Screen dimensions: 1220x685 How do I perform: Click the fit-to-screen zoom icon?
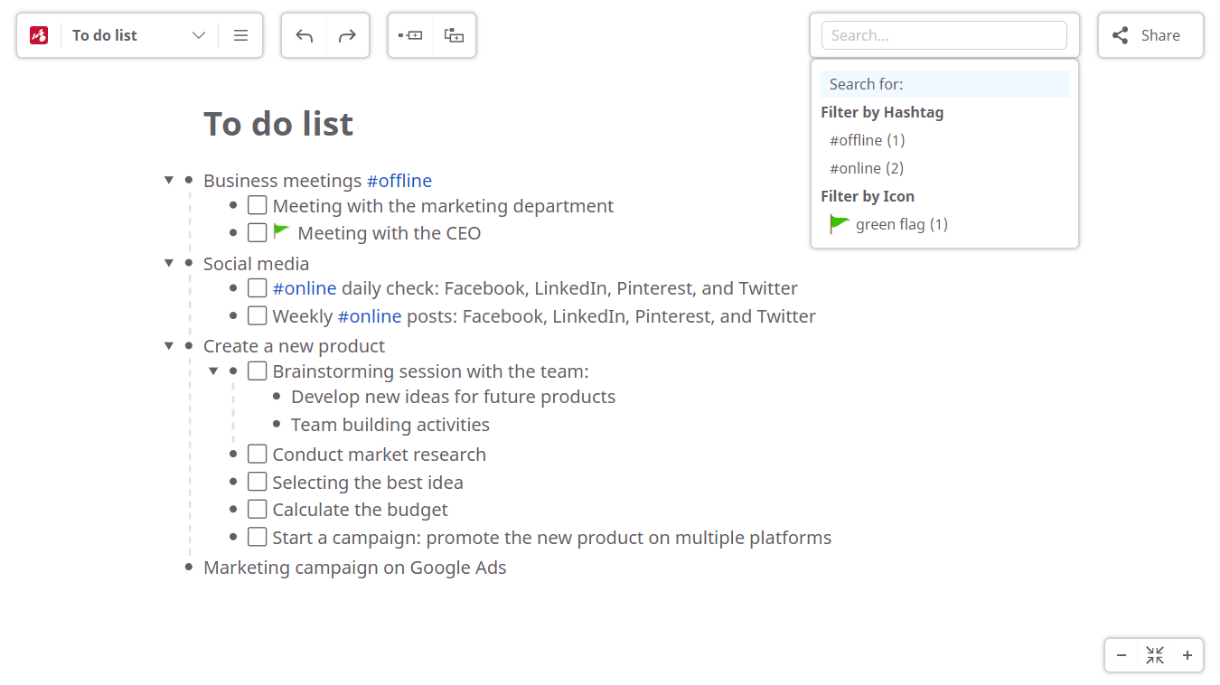(x=1154, y=655)
